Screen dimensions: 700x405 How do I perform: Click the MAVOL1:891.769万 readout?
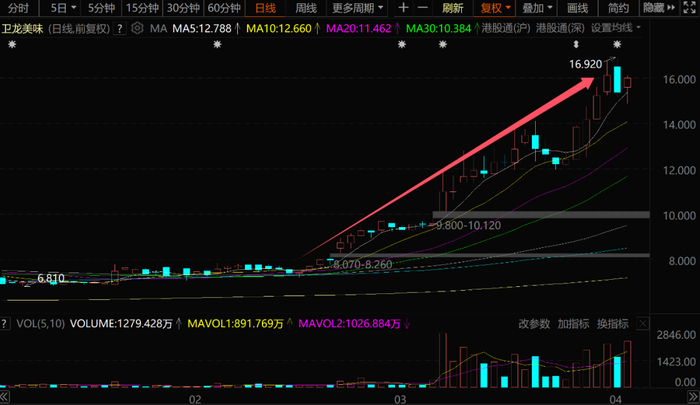(235, 324)
